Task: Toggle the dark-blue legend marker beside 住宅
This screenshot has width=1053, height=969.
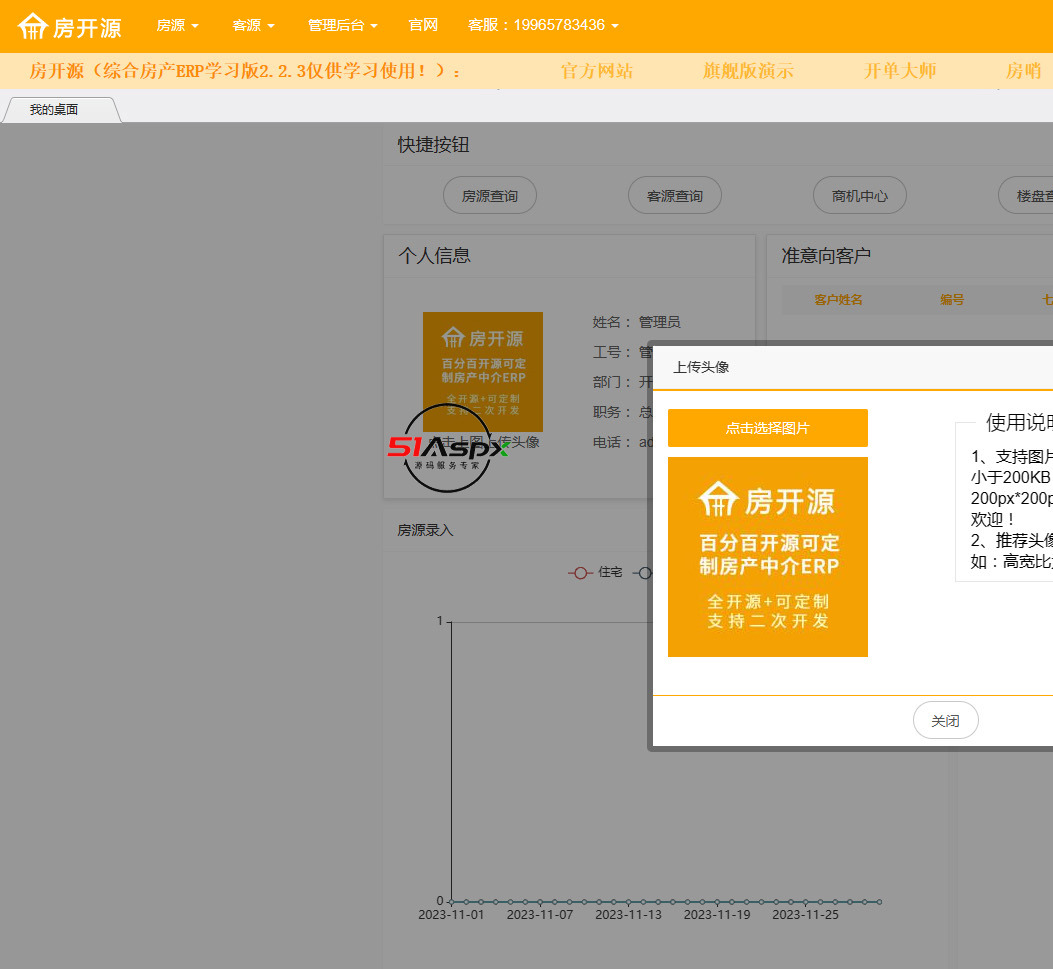Action: point(644,573)
